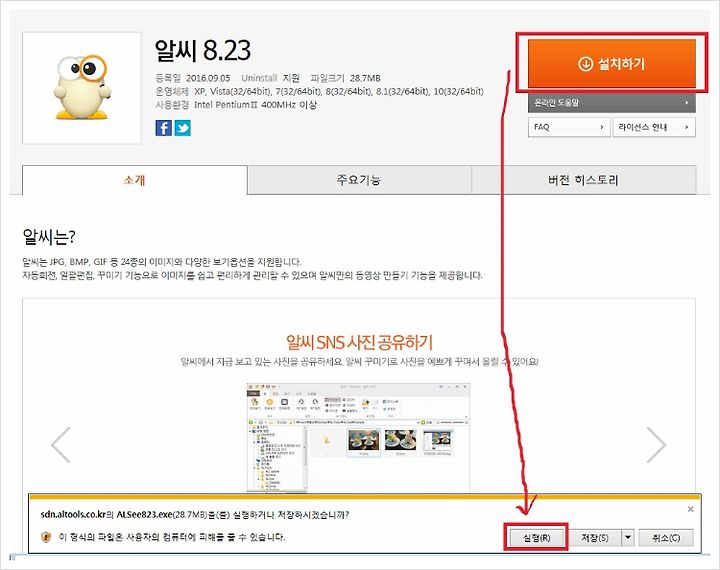Click 취소(C) cancel in download bar
720x570 pixels.
click(x=666, y=537)
